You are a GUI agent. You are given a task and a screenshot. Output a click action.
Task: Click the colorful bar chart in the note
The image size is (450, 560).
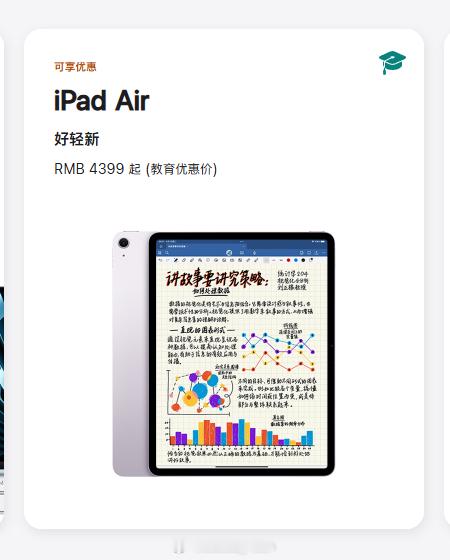[x=240, y=432]
